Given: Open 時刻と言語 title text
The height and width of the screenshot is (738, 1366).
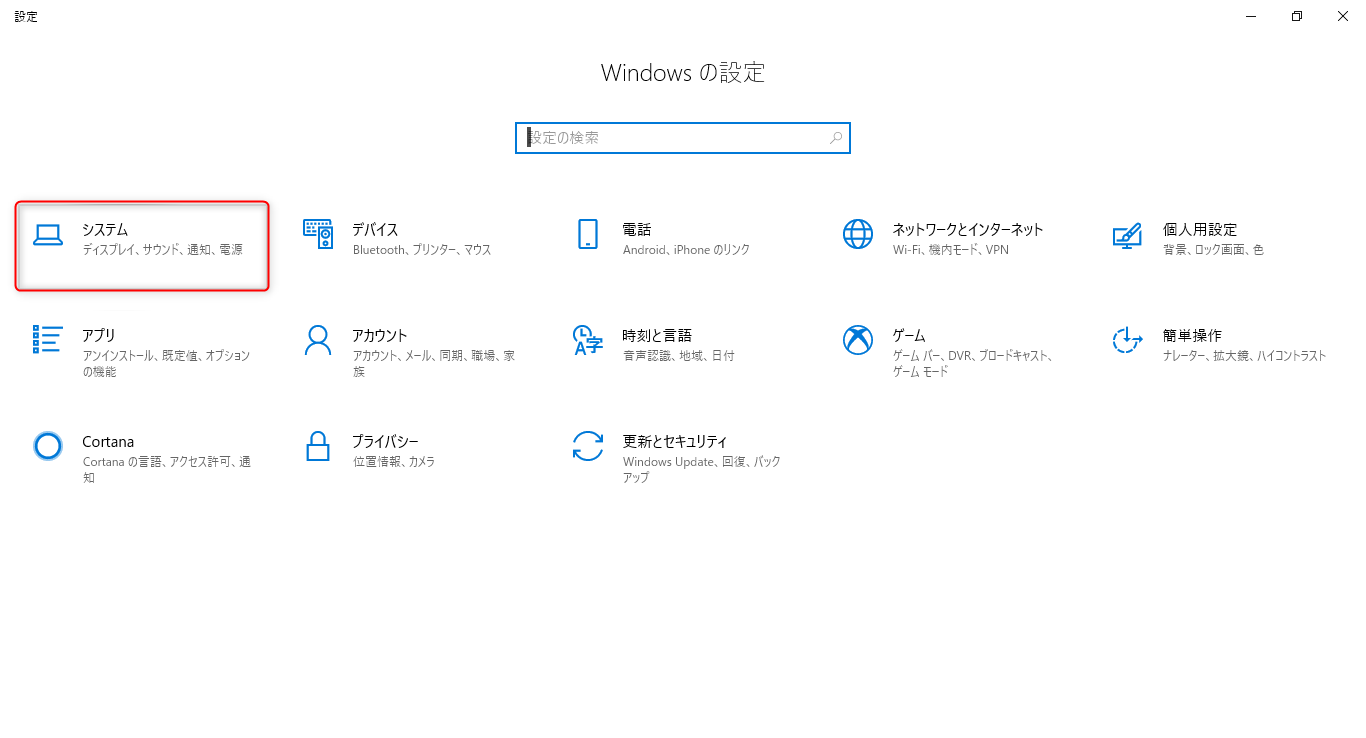Looking at the screenshot, I should 657,336.
